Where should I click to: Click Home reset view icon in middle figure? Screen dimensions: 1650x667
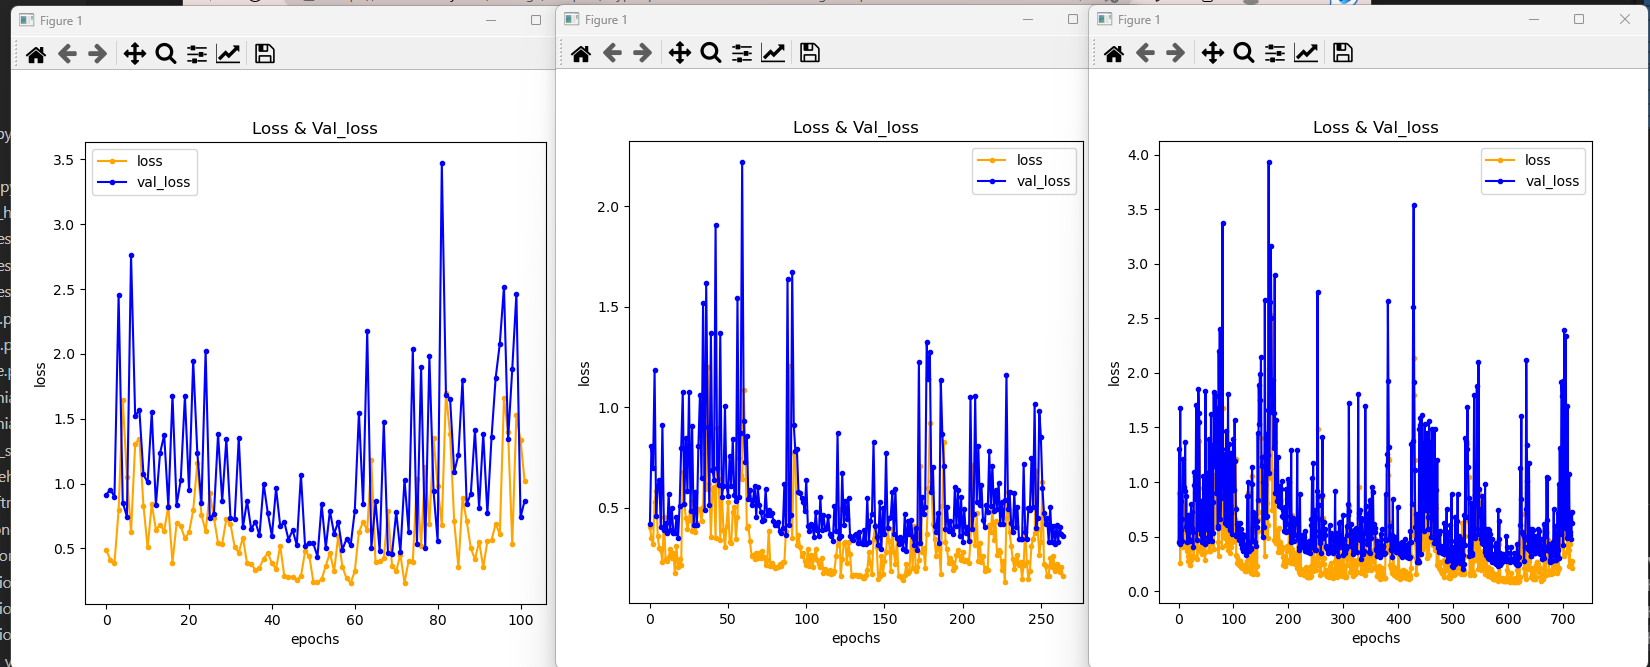point(581,53)
